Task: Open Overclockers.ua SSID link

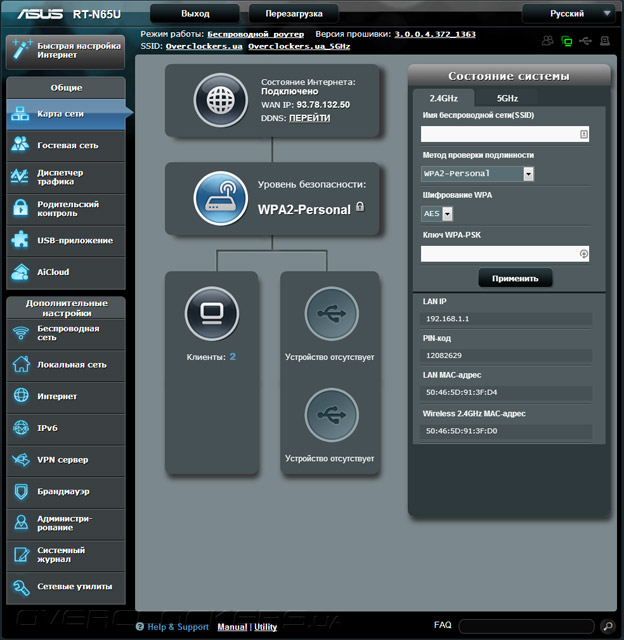Action: (x=204, y=46)
